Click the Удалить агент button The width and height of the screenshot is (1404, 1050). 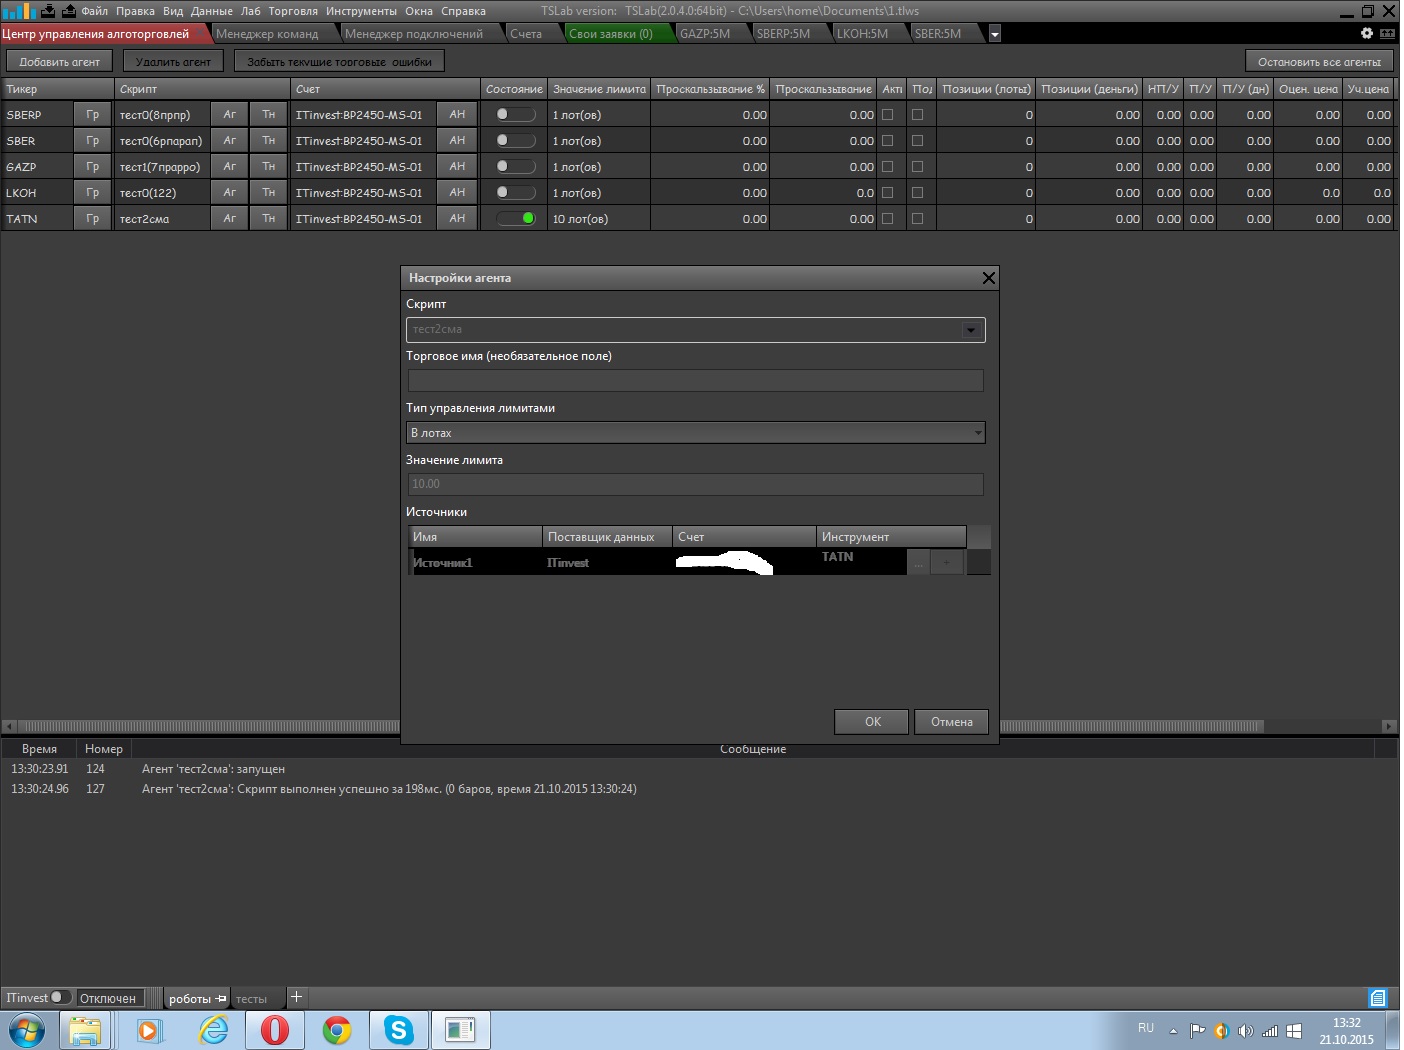point(173,62)
